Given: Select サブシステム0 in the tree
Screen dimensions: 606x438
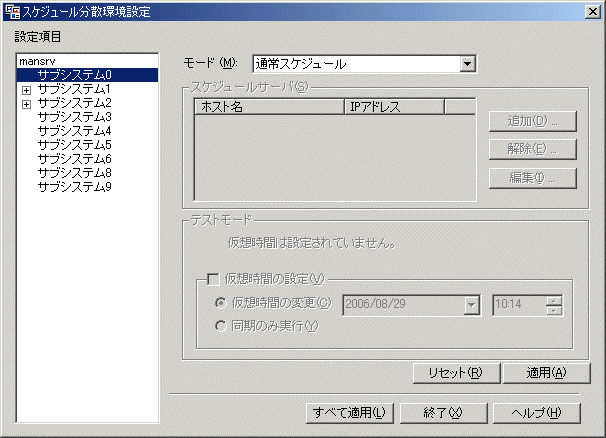Looking at the screenshot, I should pyautogui.click(x=75, y=75).
